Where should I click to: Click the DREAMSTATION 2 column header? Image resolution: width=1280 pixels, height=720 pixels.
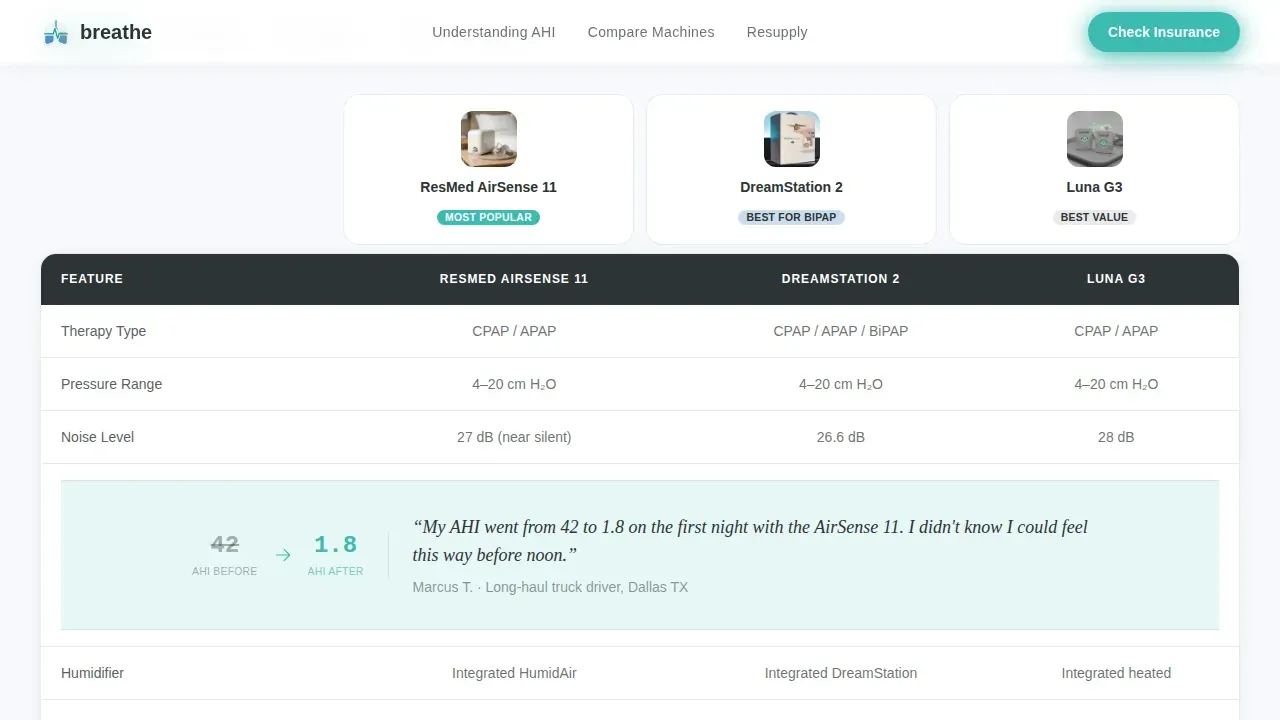[x=841, y=279]
